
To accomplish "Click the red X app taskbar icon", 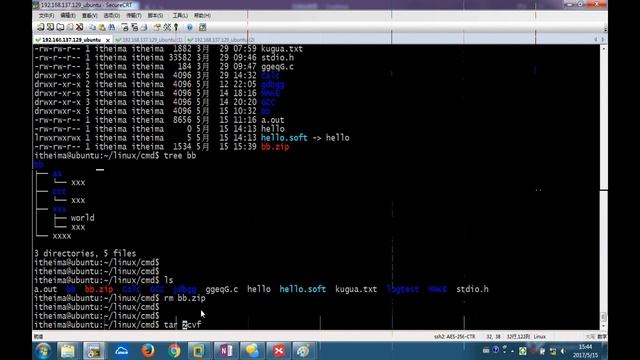I will pyautogui.click(x=279, y=351).
